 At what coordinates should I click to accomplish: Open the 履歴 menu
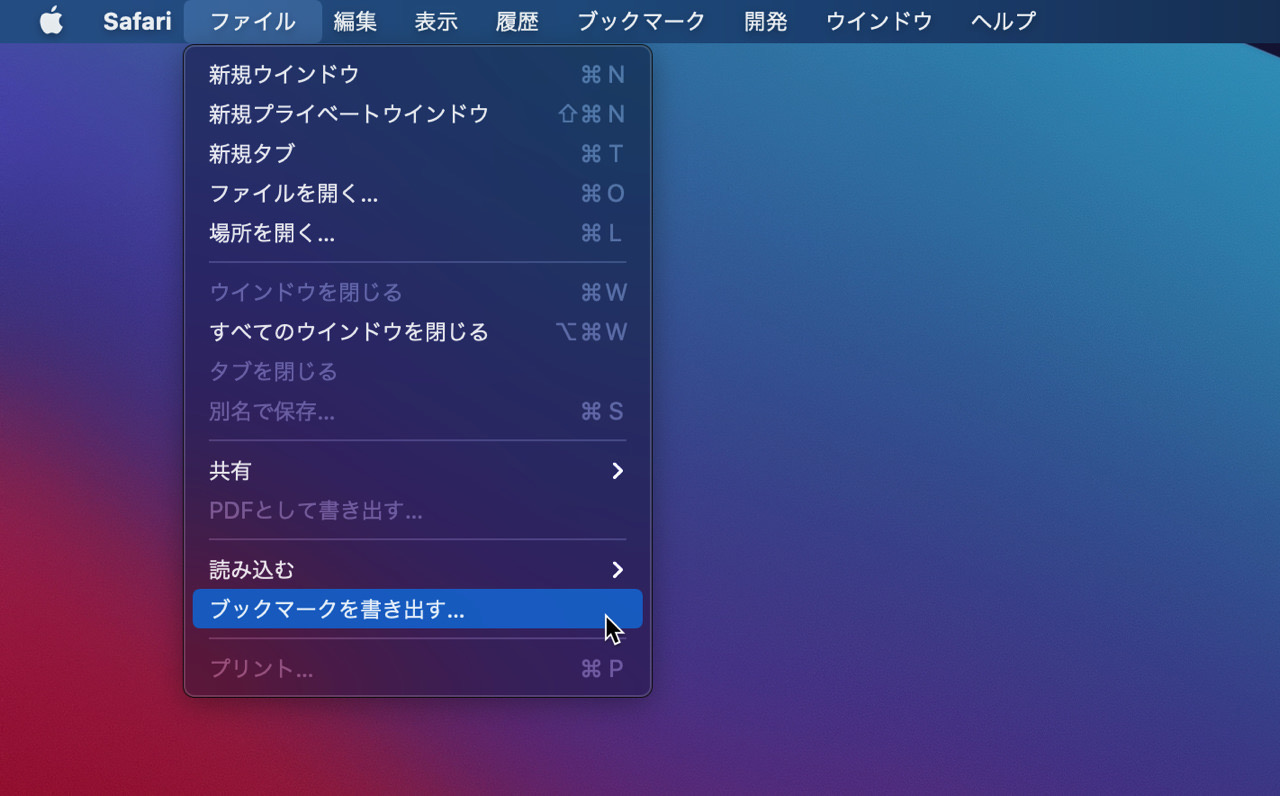click(x=517, y=21)
